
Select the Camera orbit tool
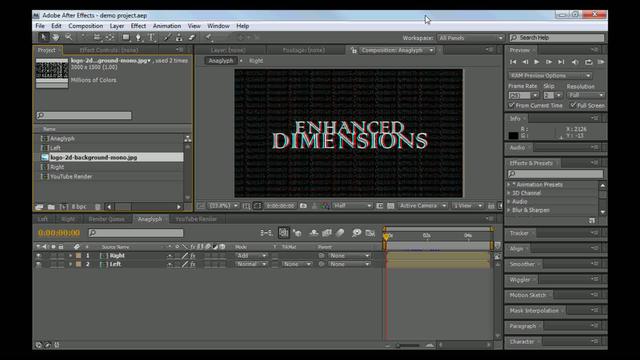coord(97,38)
